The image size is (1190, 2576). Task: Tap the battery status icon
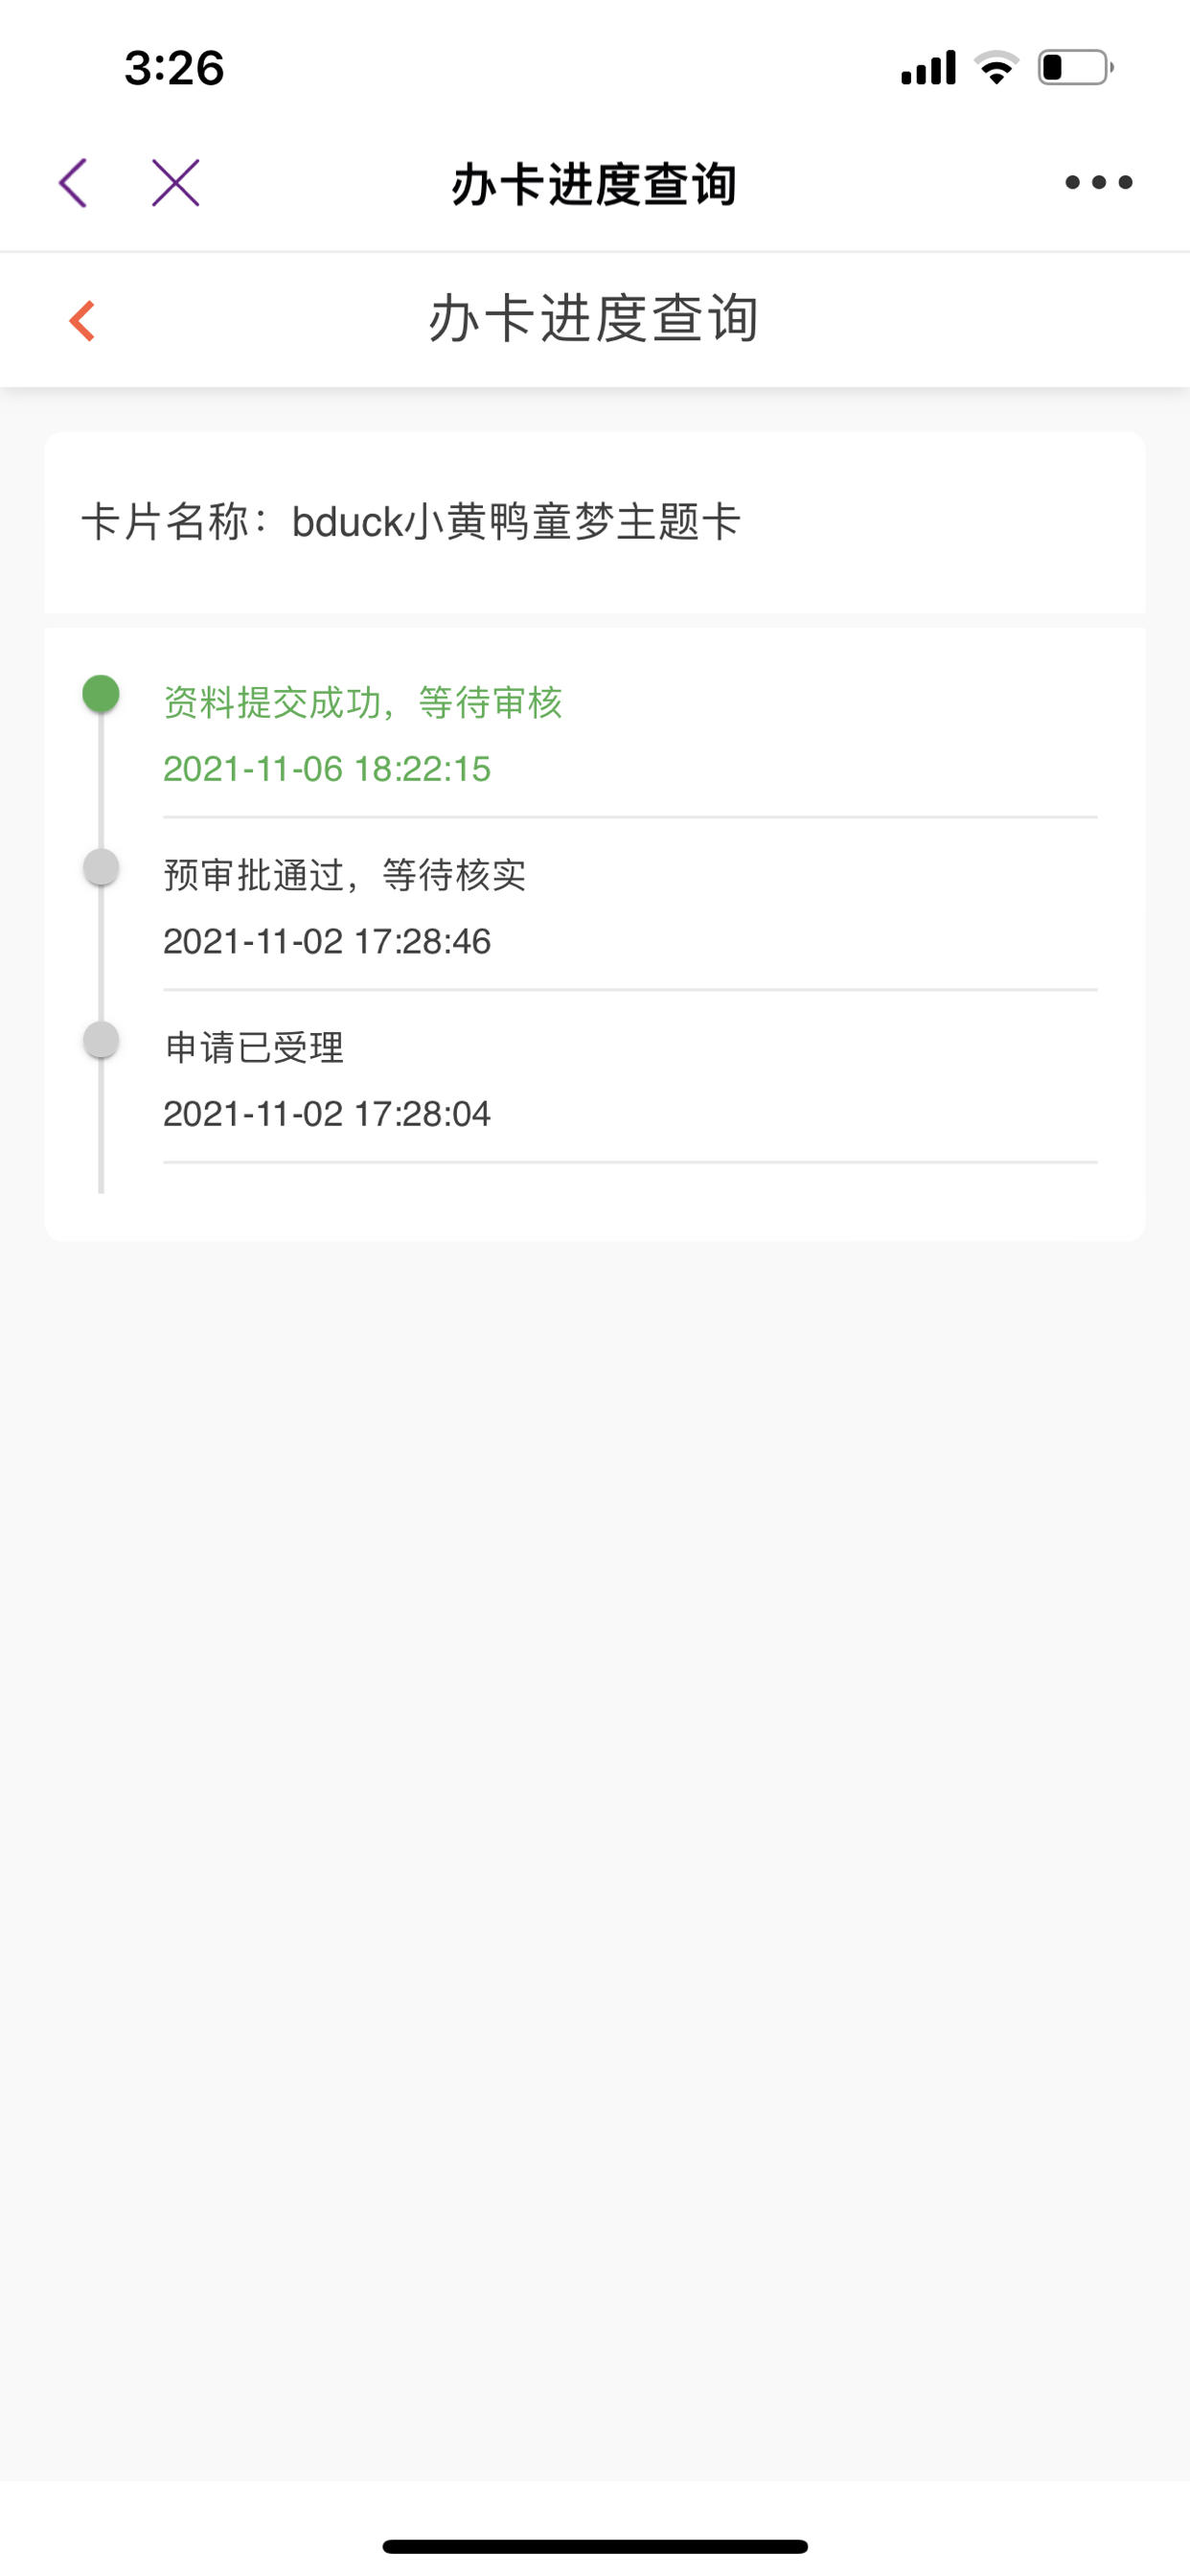1076,67
